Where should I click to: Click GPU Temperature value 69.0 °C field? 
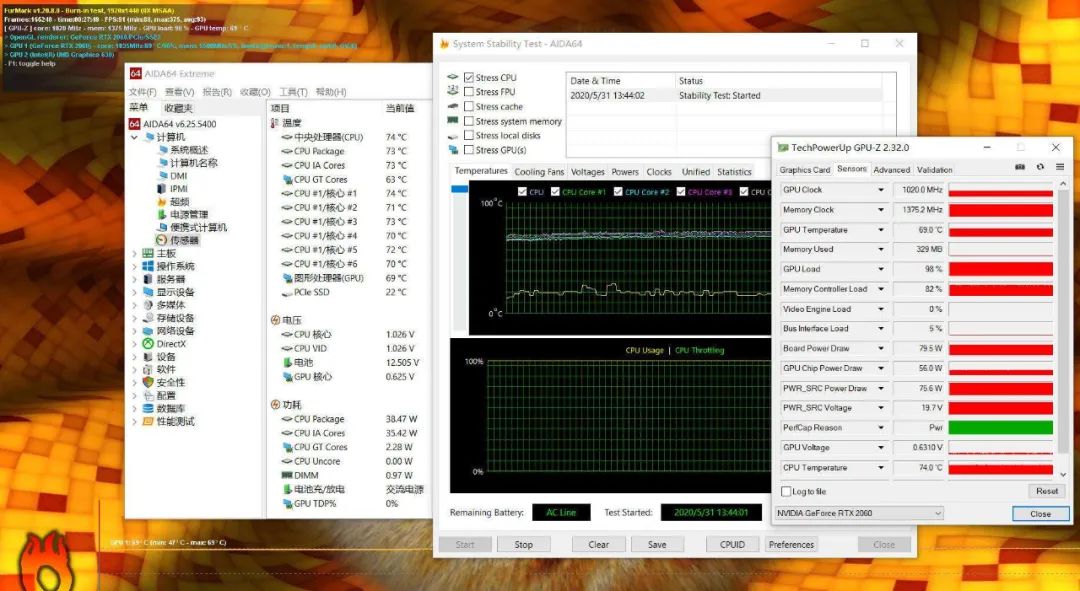(920, 229)
